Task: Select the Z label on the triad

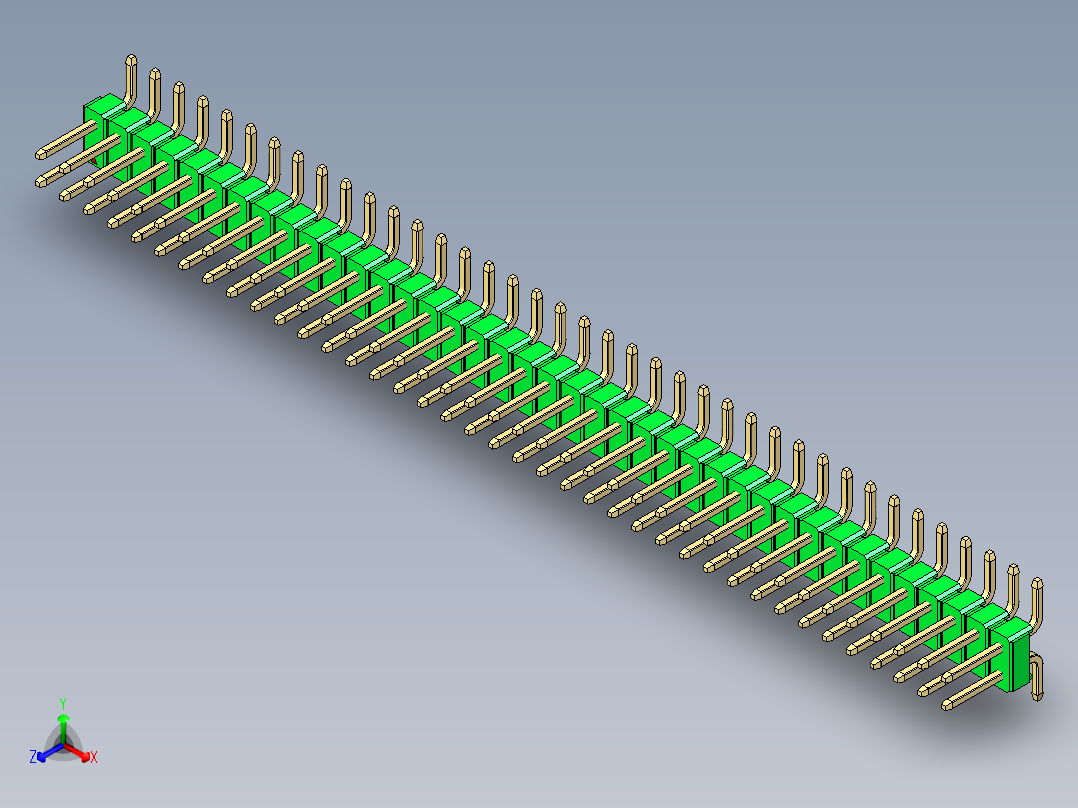Action: tap(33, 756)
